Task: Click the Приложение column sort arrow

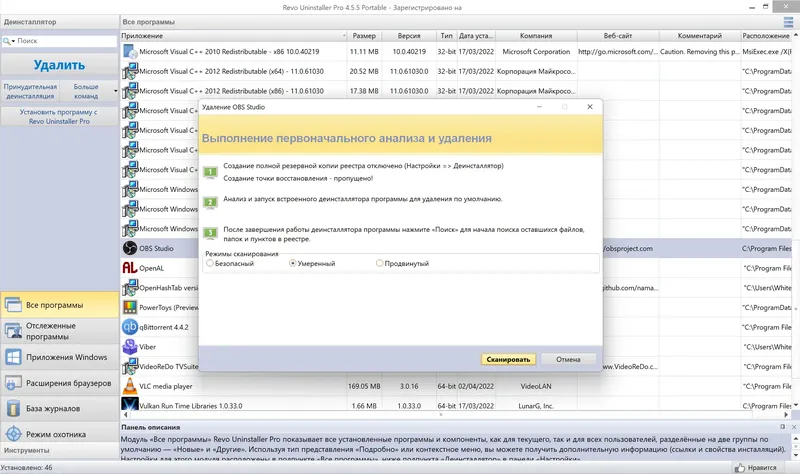Action: (344, 36)
